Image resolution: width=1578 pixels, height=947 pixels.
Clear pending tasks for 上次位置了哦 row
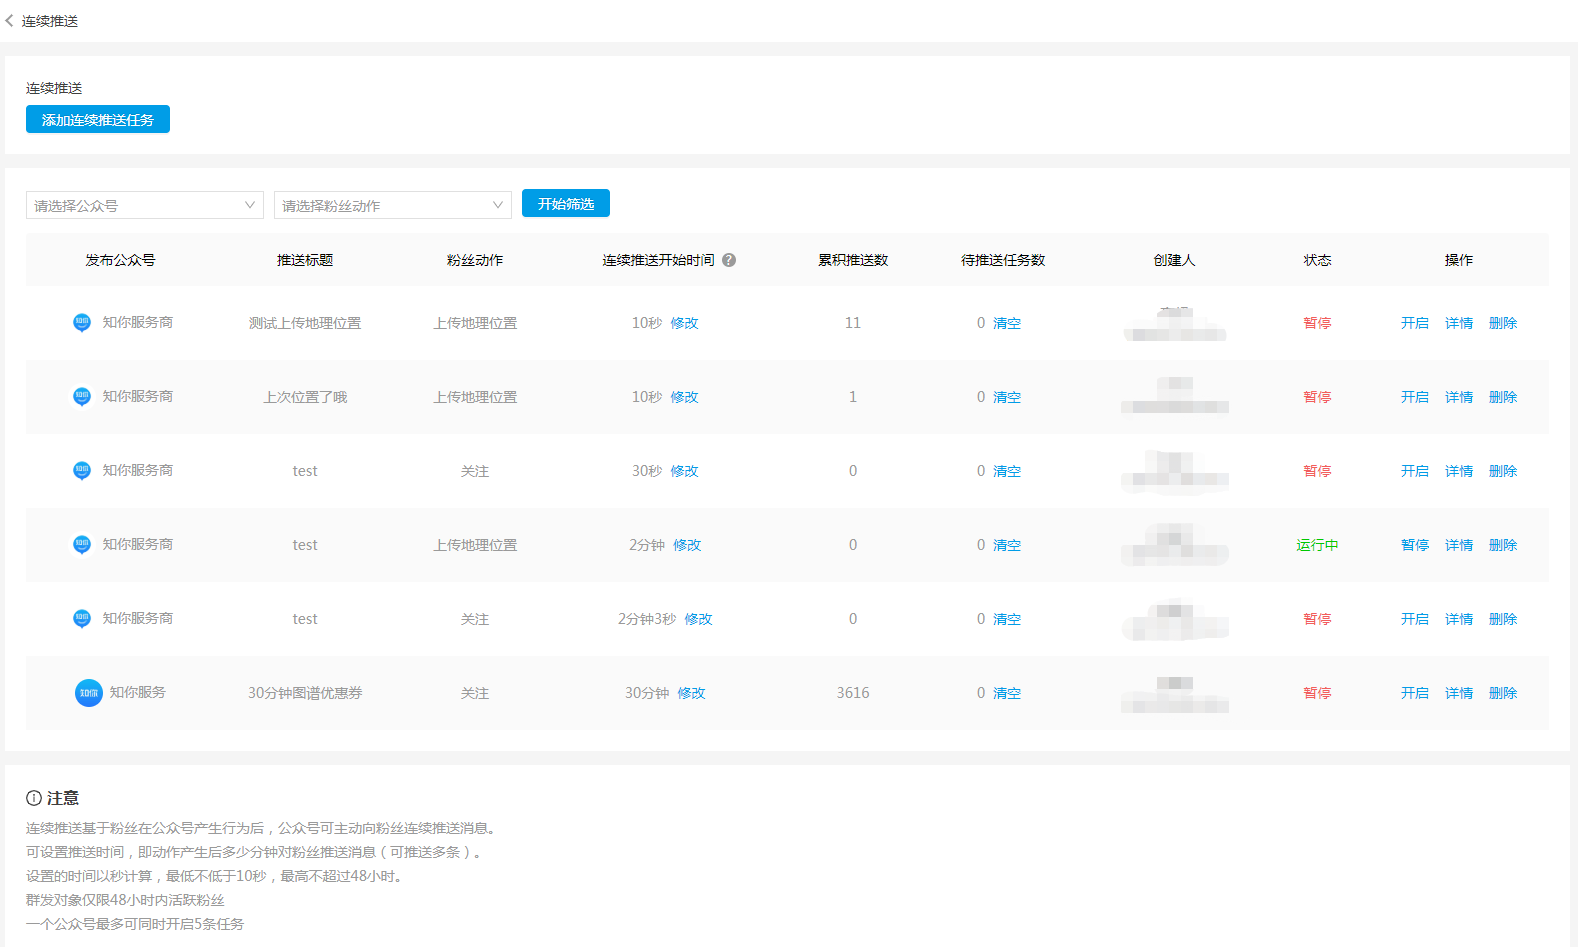(x=1006, y=397)
